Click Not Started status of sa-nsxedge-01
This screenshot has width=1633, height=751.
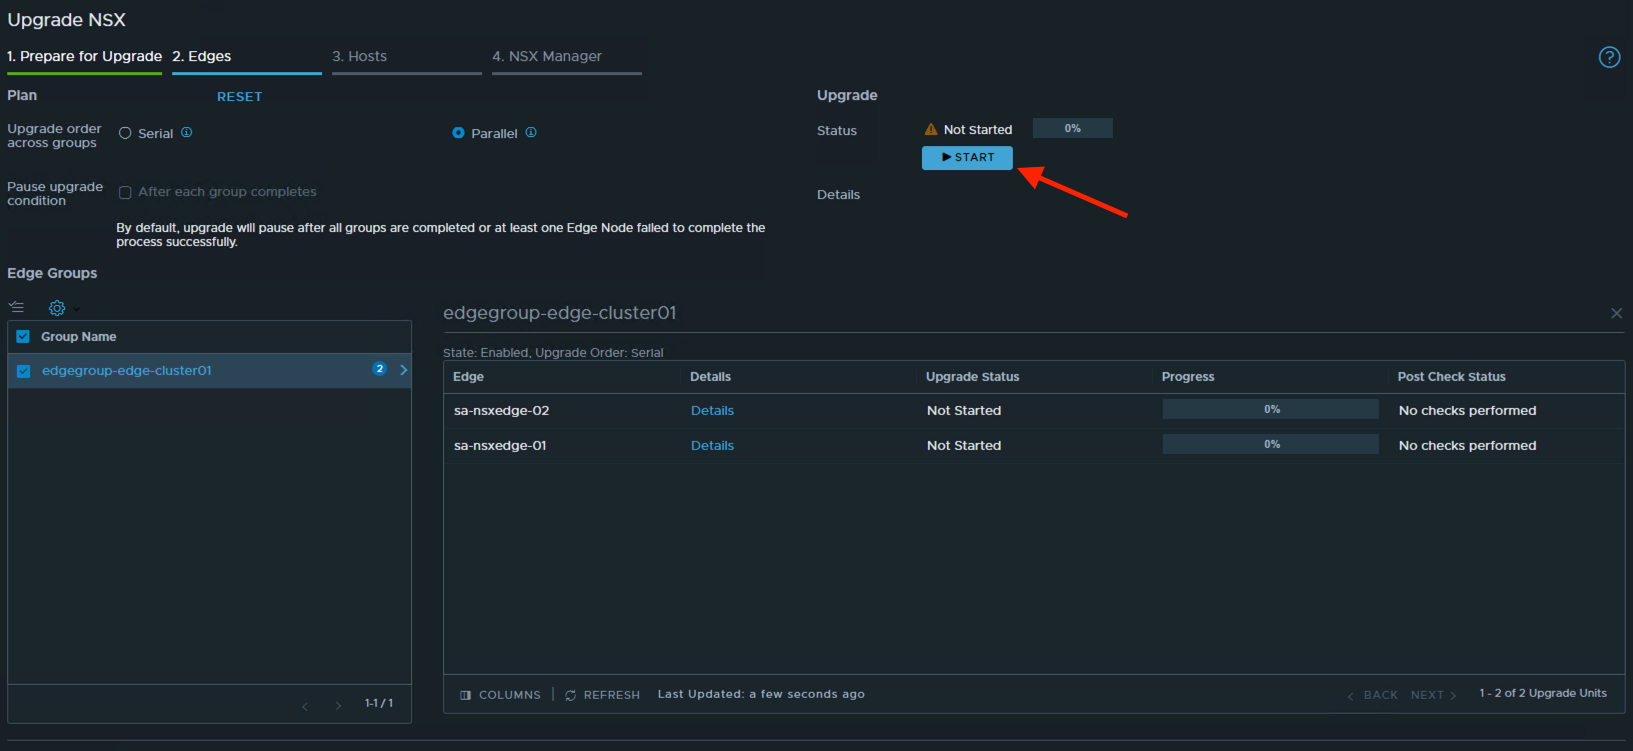[964, 446]
